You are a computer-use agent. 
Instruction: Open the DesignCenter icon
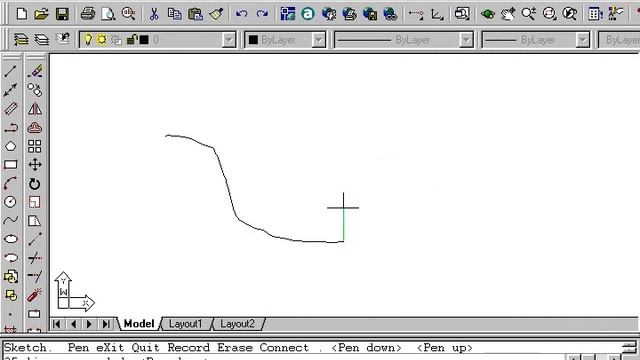[596, 14]
